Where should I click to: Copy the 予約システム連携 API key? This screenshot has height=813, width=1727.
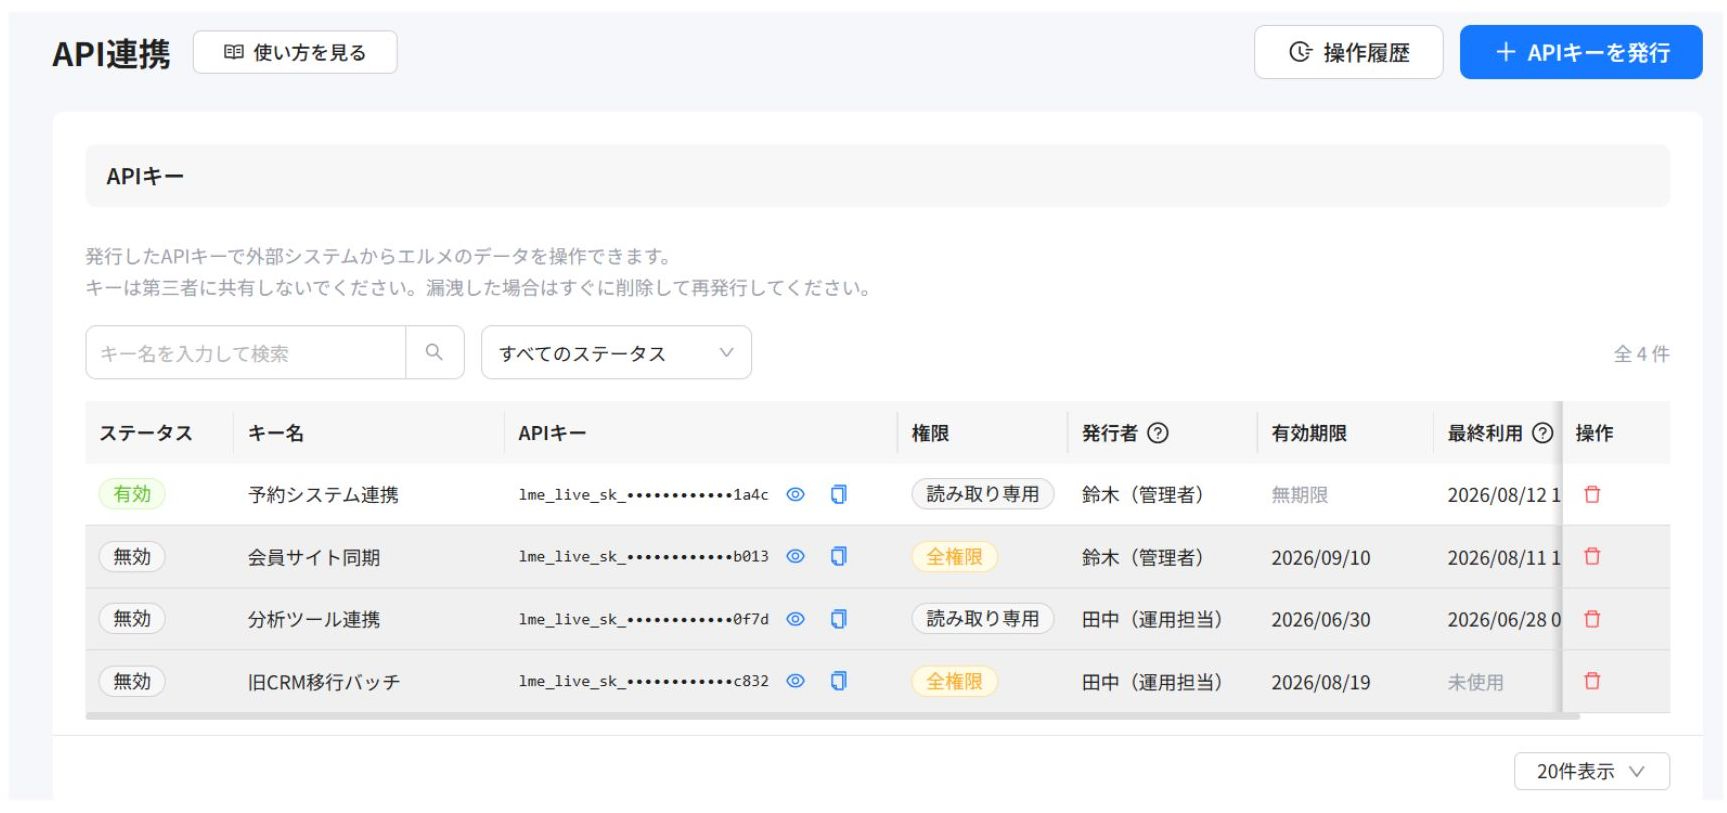point(839,494)
